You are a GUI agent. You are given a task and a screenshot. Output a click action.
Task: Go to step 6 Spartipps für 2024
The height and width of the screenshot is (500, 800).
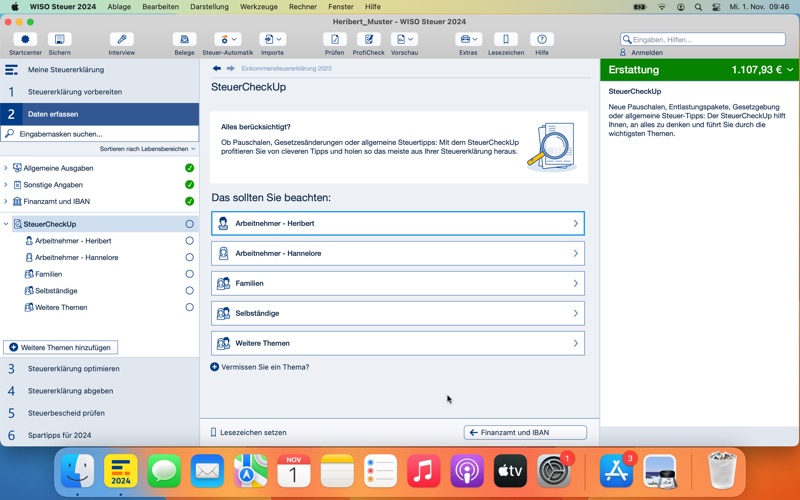(x=99, y=435)
